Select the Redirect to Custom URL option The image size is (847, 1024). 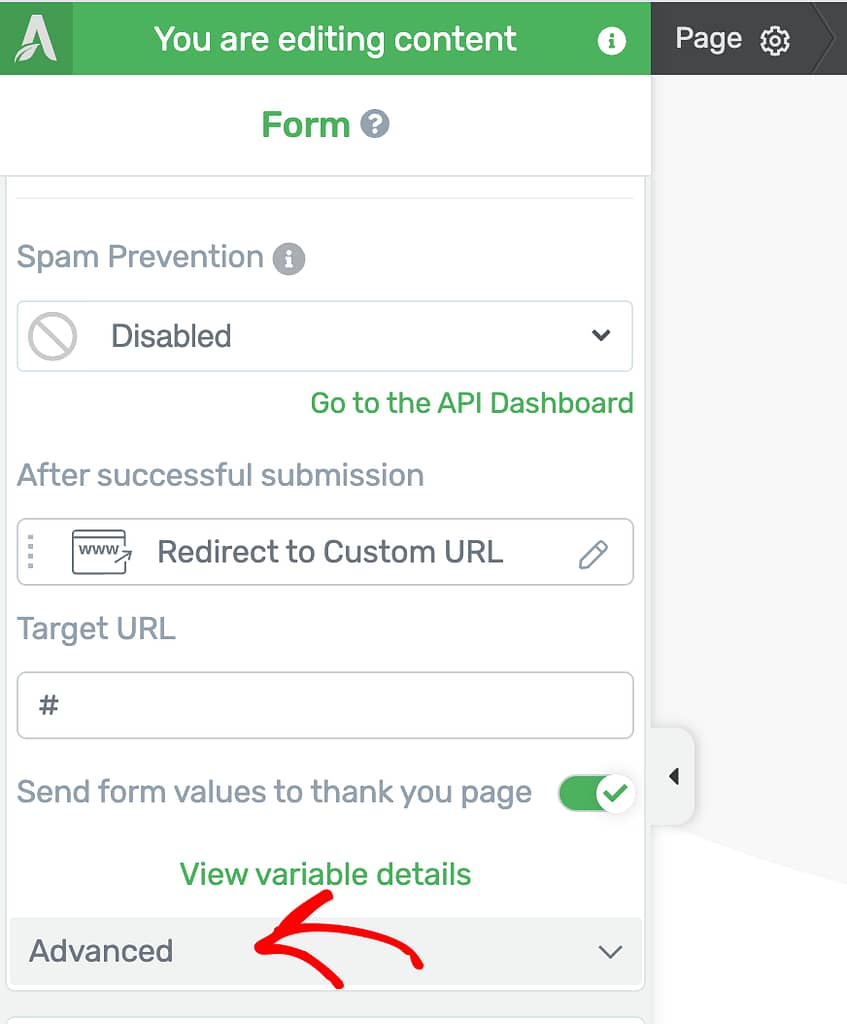point(325,552)
